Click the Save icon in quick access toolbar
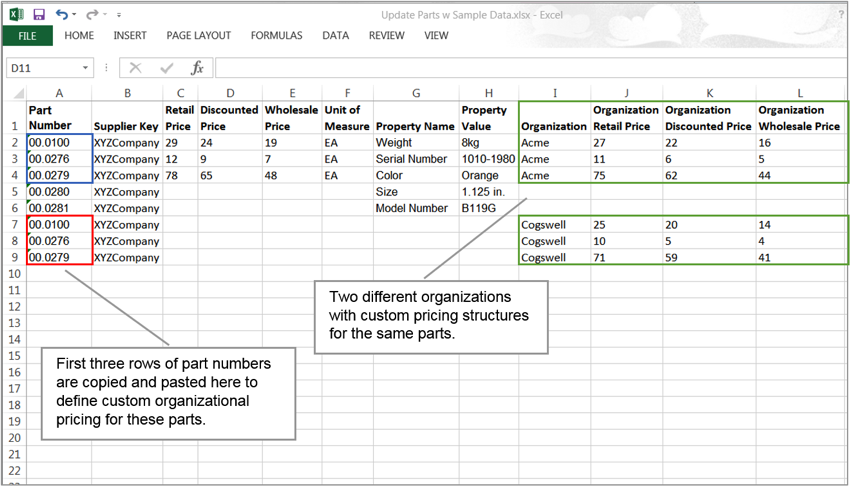851x487 pixels. point(39,15)
